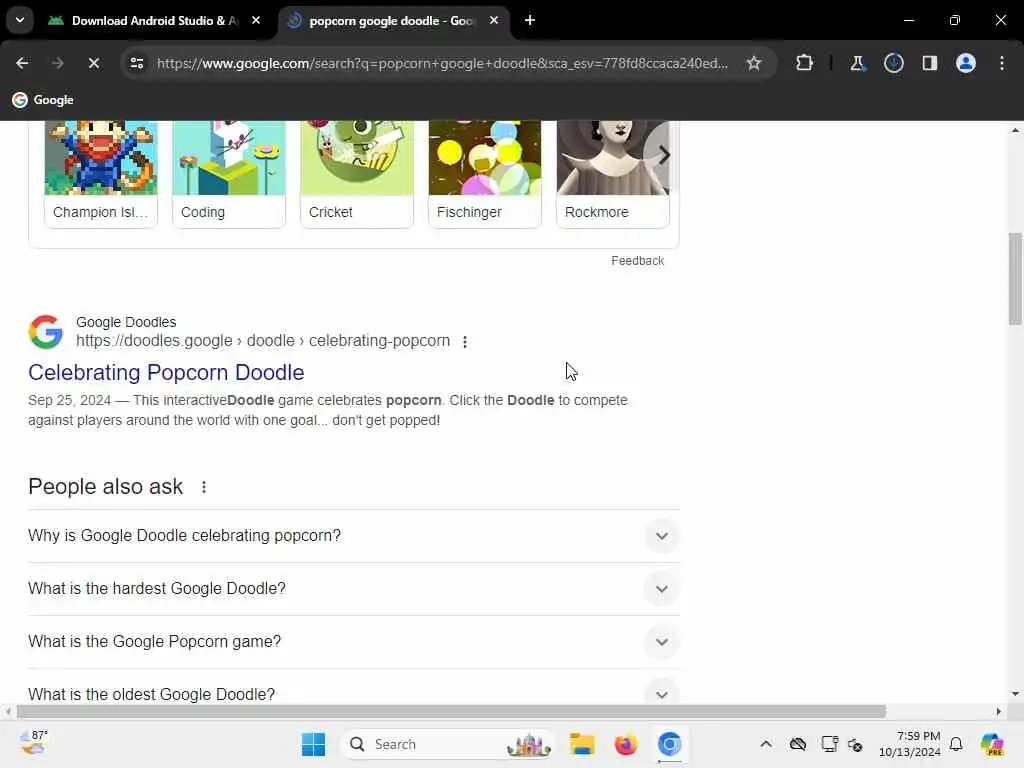This screenshot has width=1024, height=768.
Task: Launch Firefox from the taskbar
Action: (x=626, y=744)
